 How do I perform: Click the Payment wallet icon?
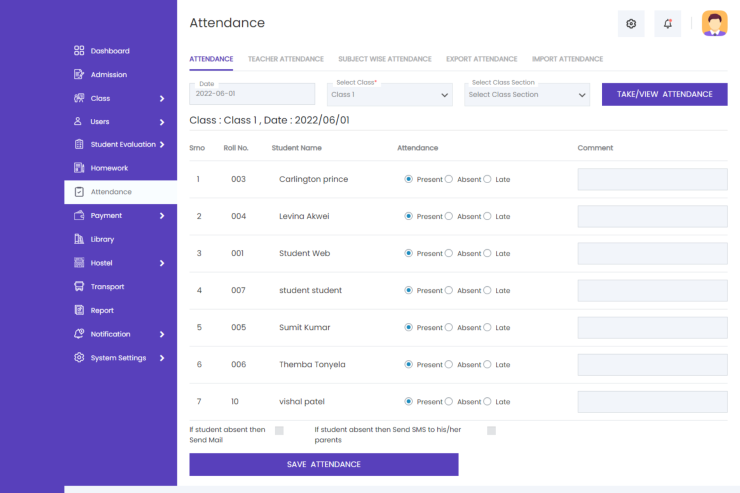(x=79, y=215)
